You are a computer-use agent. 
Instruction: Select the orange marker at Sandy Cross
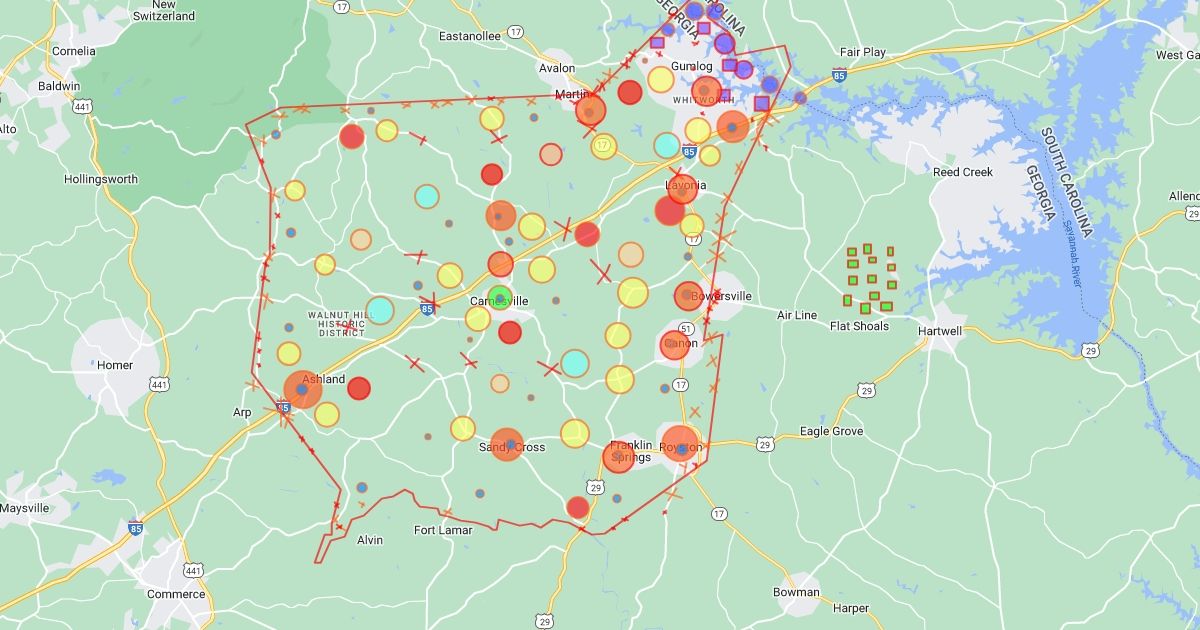click(x=507, y=444)
